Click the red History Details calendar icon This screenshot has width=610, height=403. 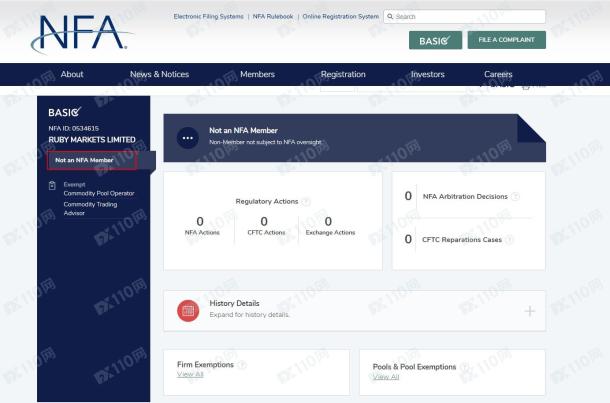click(188, 310)
